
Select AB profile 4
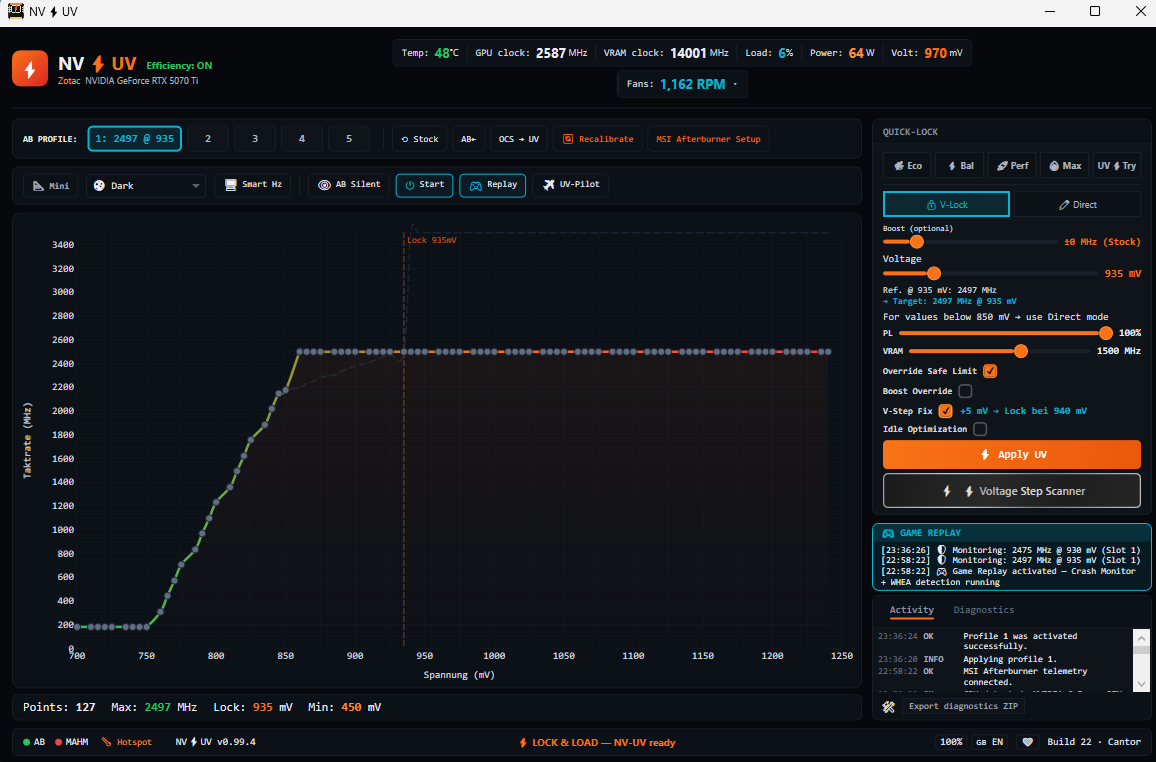point(302,139)
